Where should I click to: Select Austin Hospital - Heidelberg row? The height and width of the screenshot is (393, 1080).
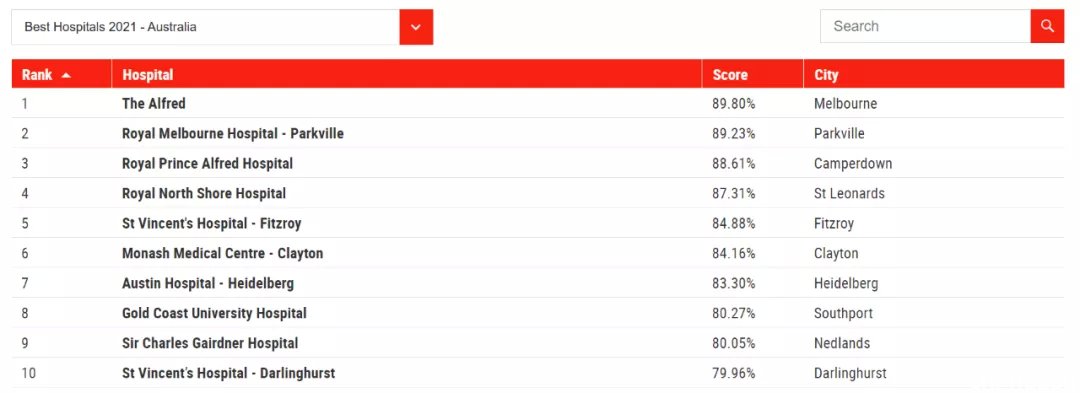click(538, 283)
